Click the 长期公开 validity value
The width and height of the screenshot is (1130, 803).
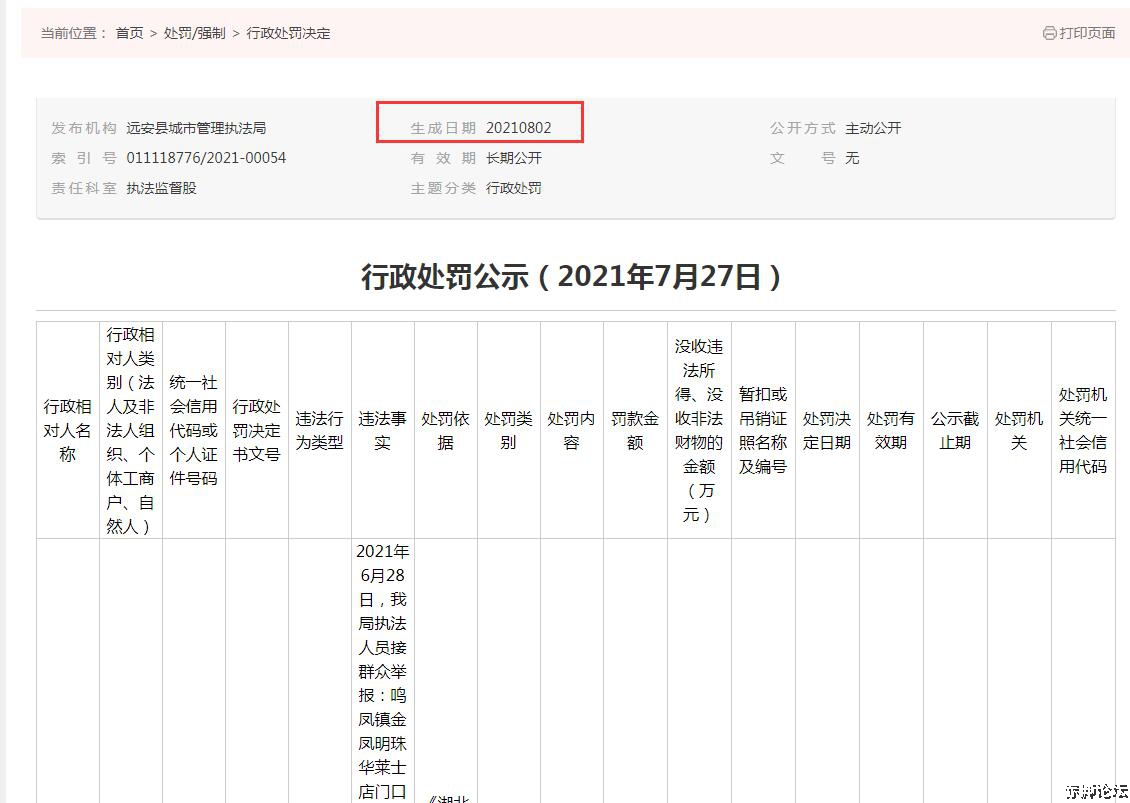click(x=514, y=158)
